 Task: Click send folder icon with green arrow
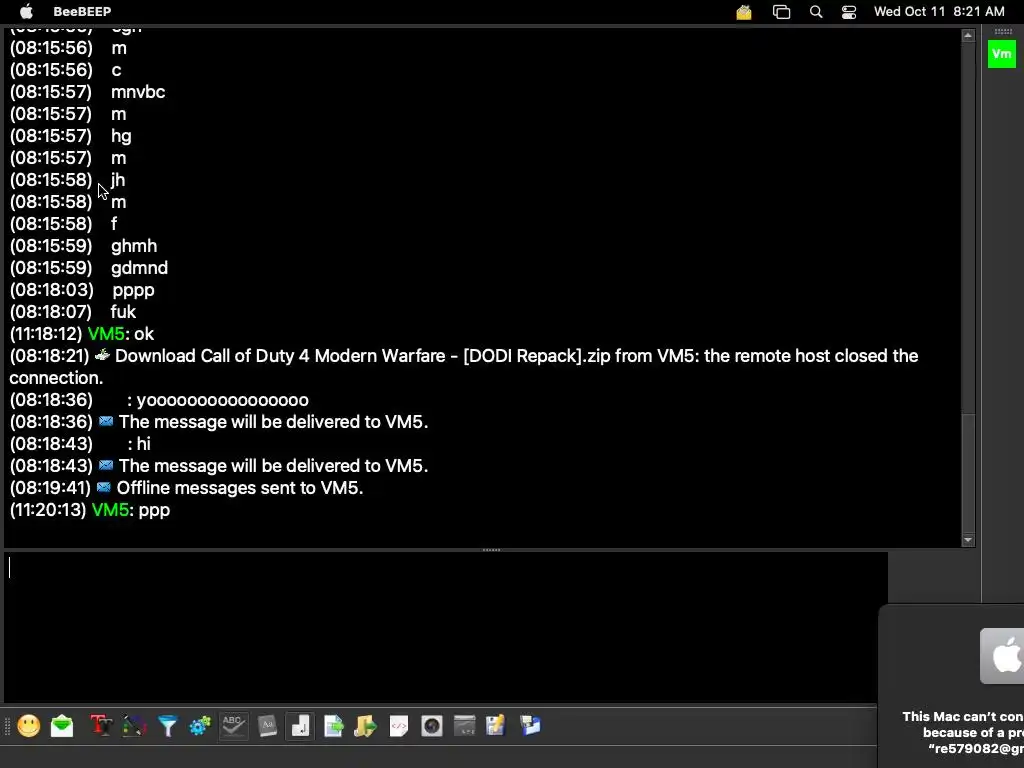tap(366, 726)
